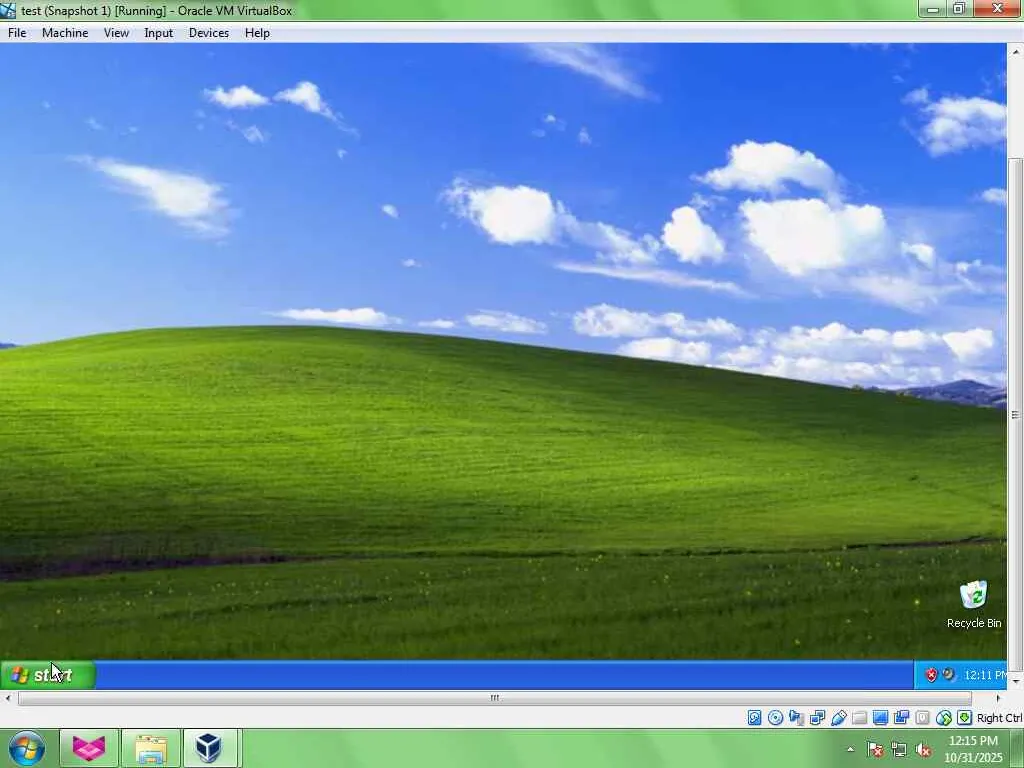The height and width of the screenshot is (768, 1024).
Task: Click the optical disc status icon
Action: coord(775,718)
